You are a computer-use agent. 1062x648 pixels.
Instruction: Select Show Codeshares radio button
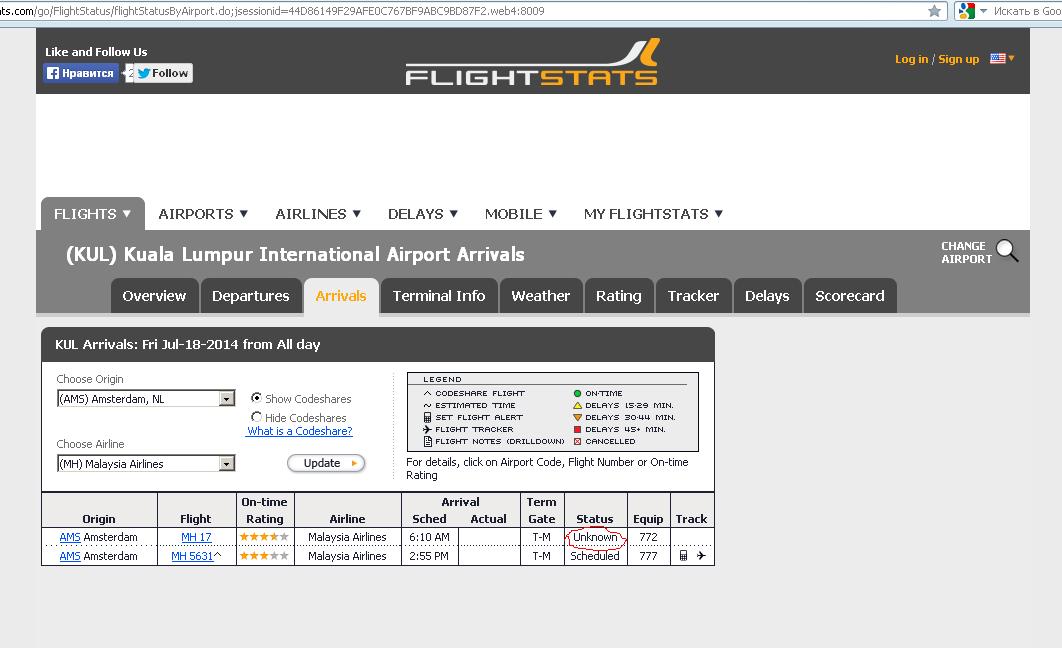click(256, 398)
